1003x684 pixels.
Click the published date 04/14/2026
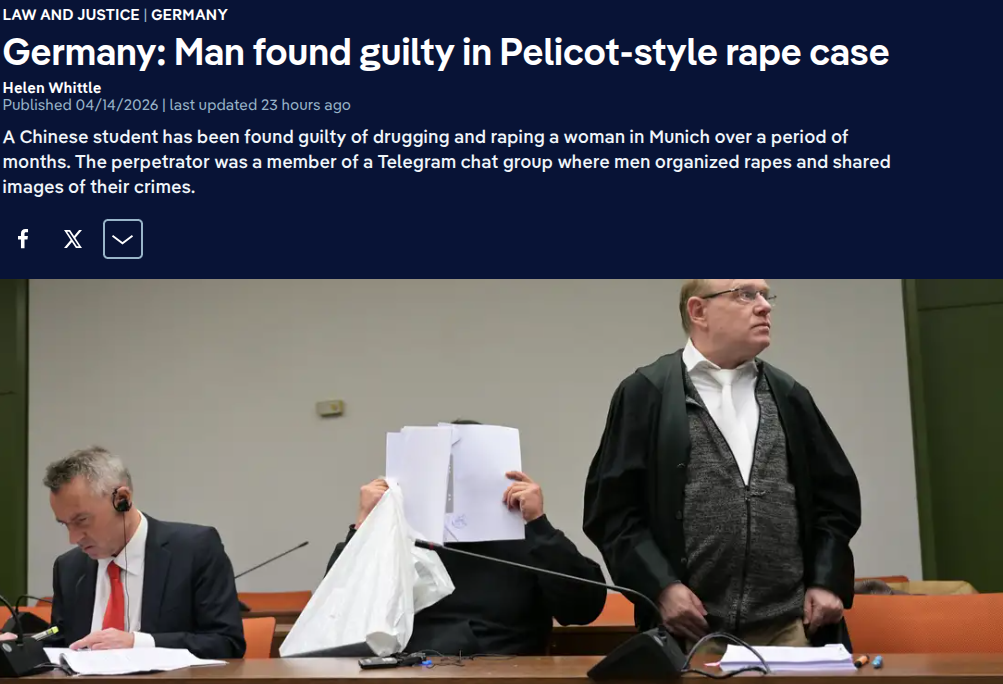click(118, 105)
